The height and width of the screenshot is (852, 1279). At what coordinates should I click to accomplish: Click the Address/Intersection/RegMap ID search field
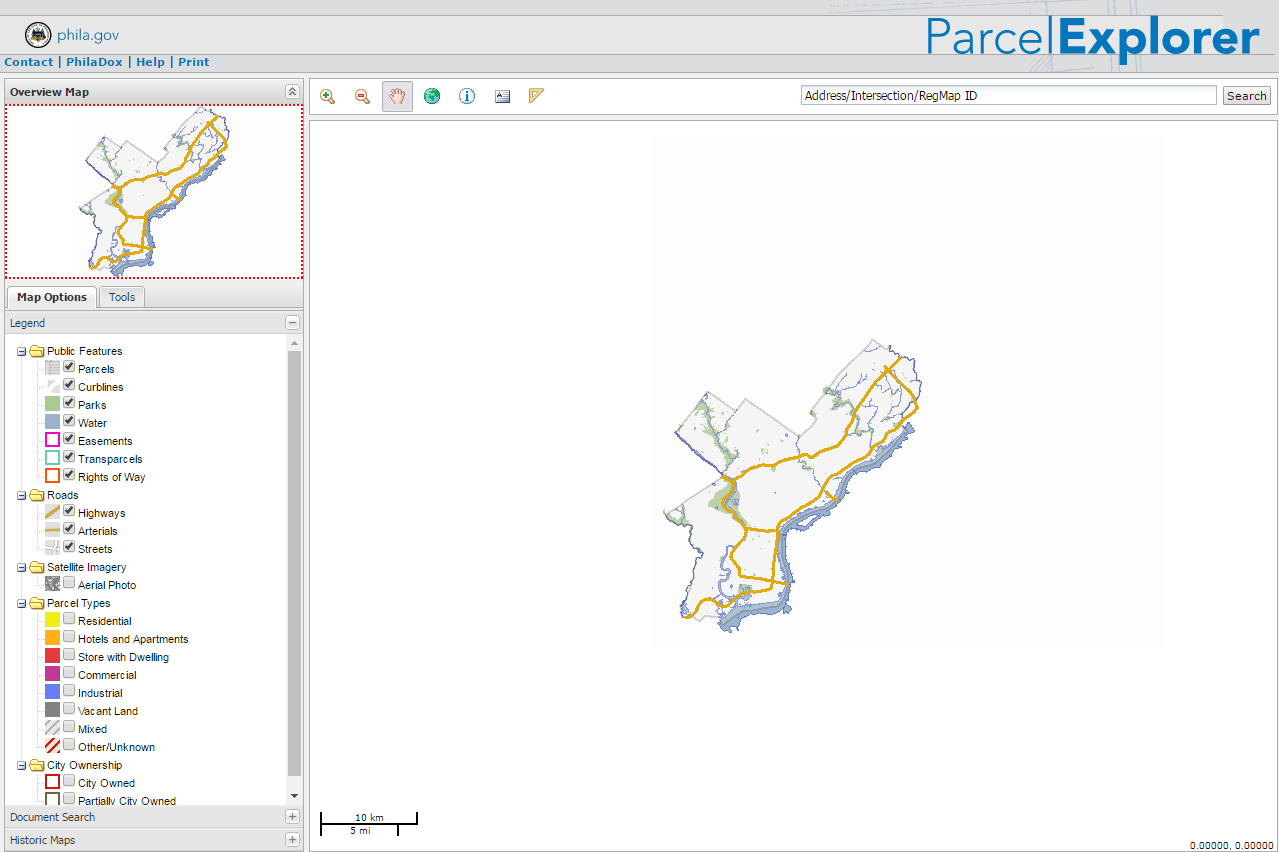pyautogui.click(x=1008, y=96)
